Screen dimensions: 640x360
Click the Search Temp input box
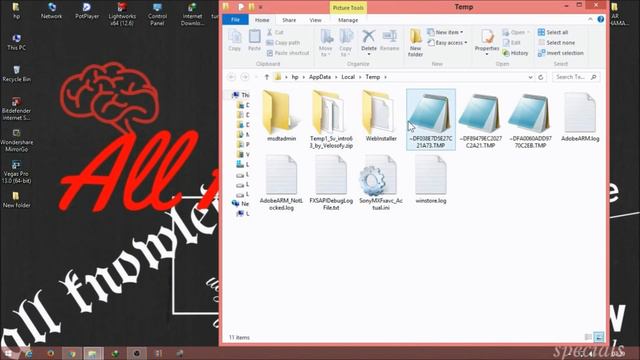[576, 77]
